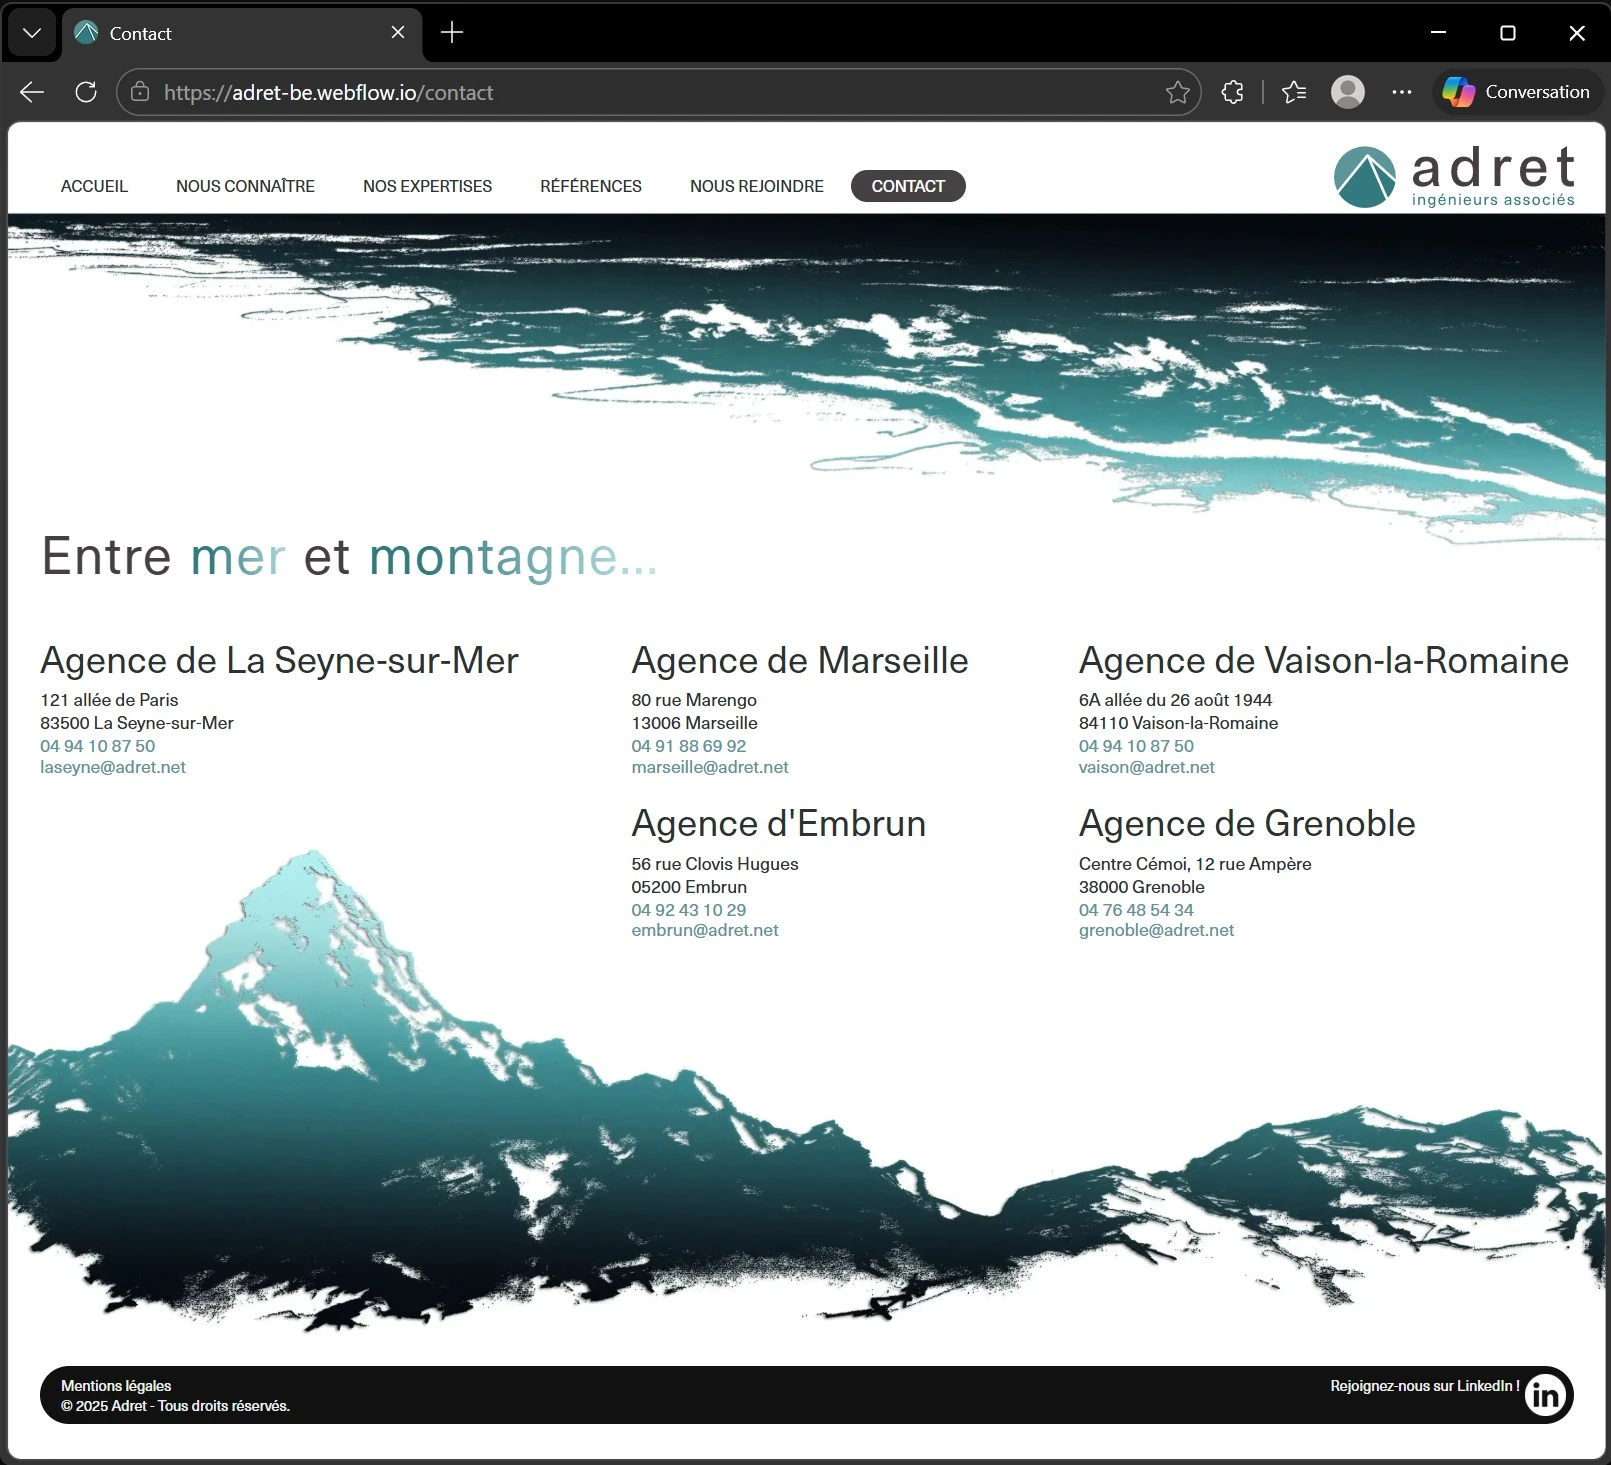Click the page refresh icon

tap(85, 92)
